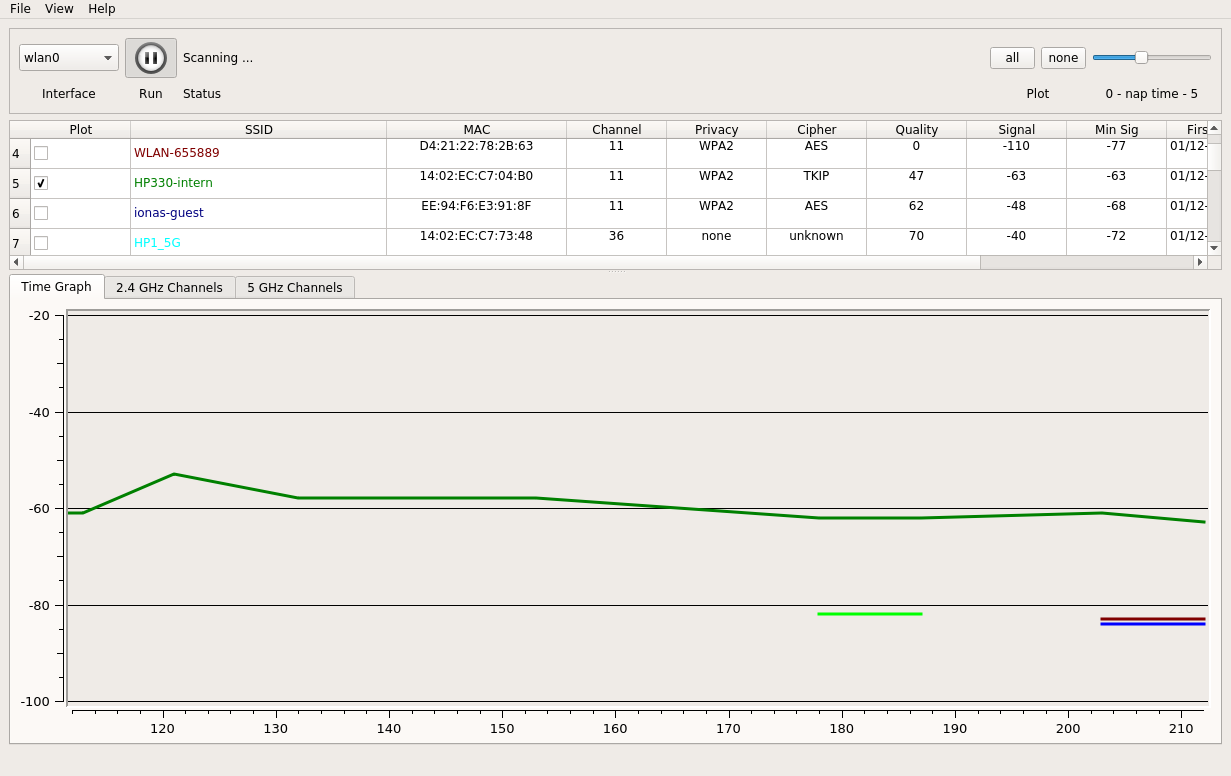This screenshot has width=1231, height=776.
Task: Open the View menu
Action: point(59,9)
